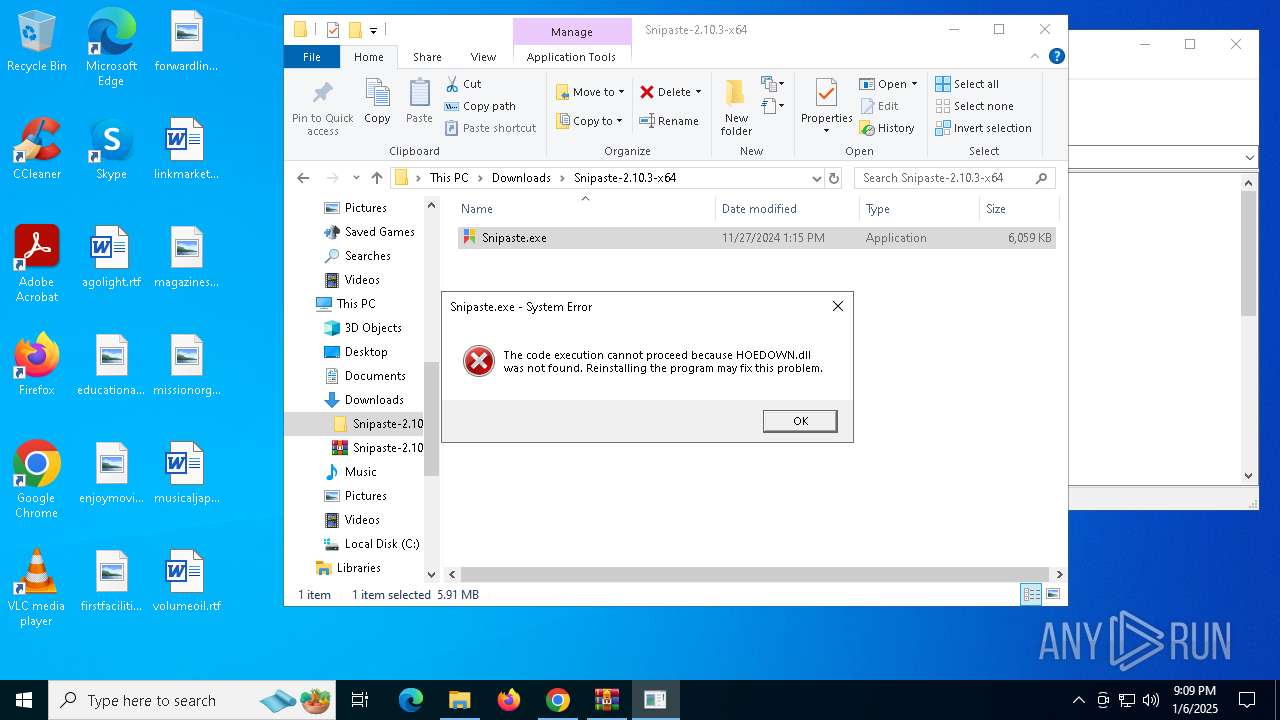1280x720 pixels.
Task: Sort by the Name column header
Action: click(x=585, y=209)
